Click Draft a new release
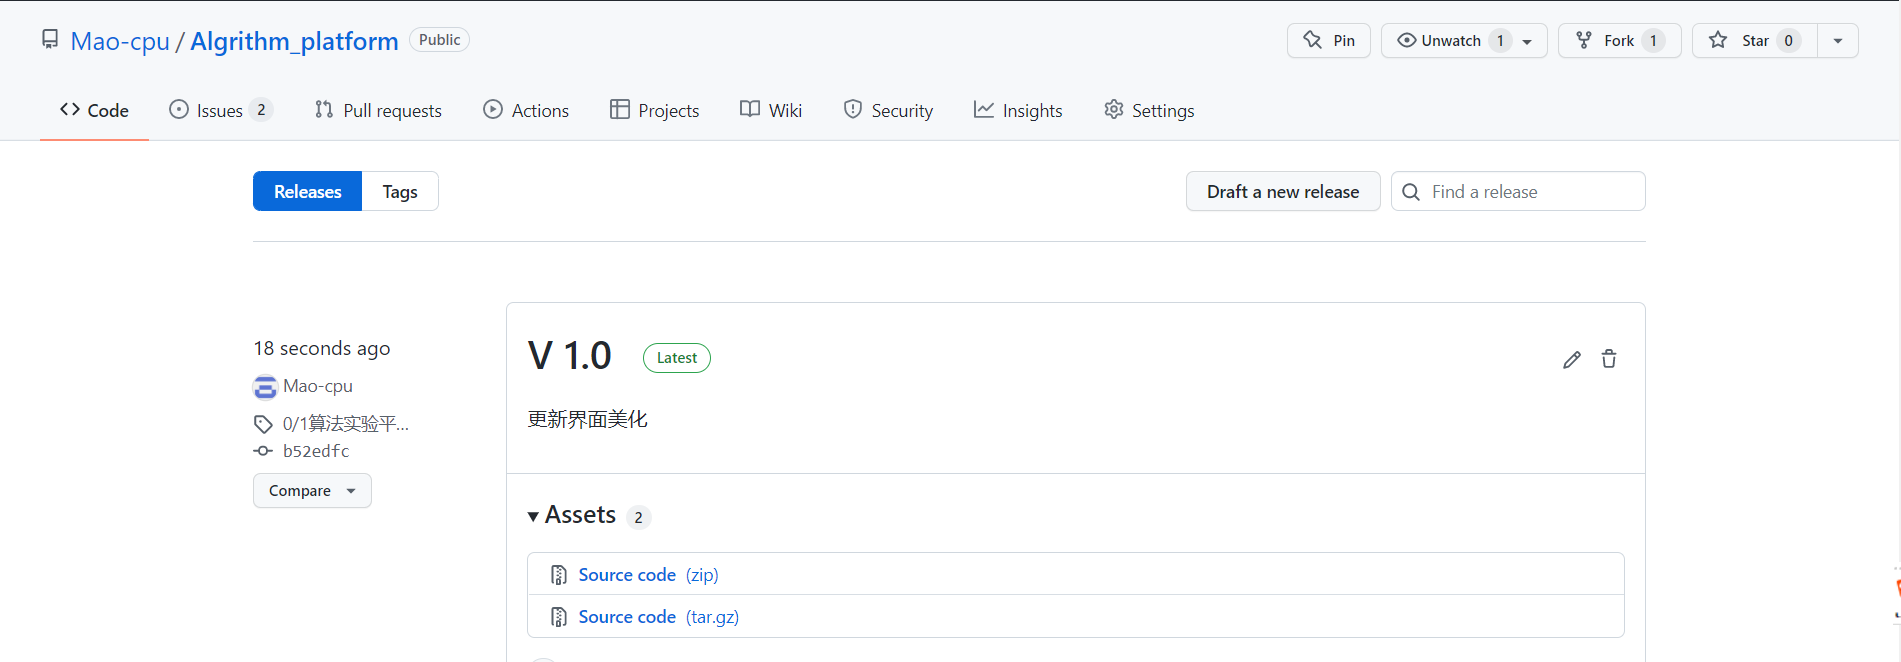The image size is (1901, 662). tap(1283, 191)
